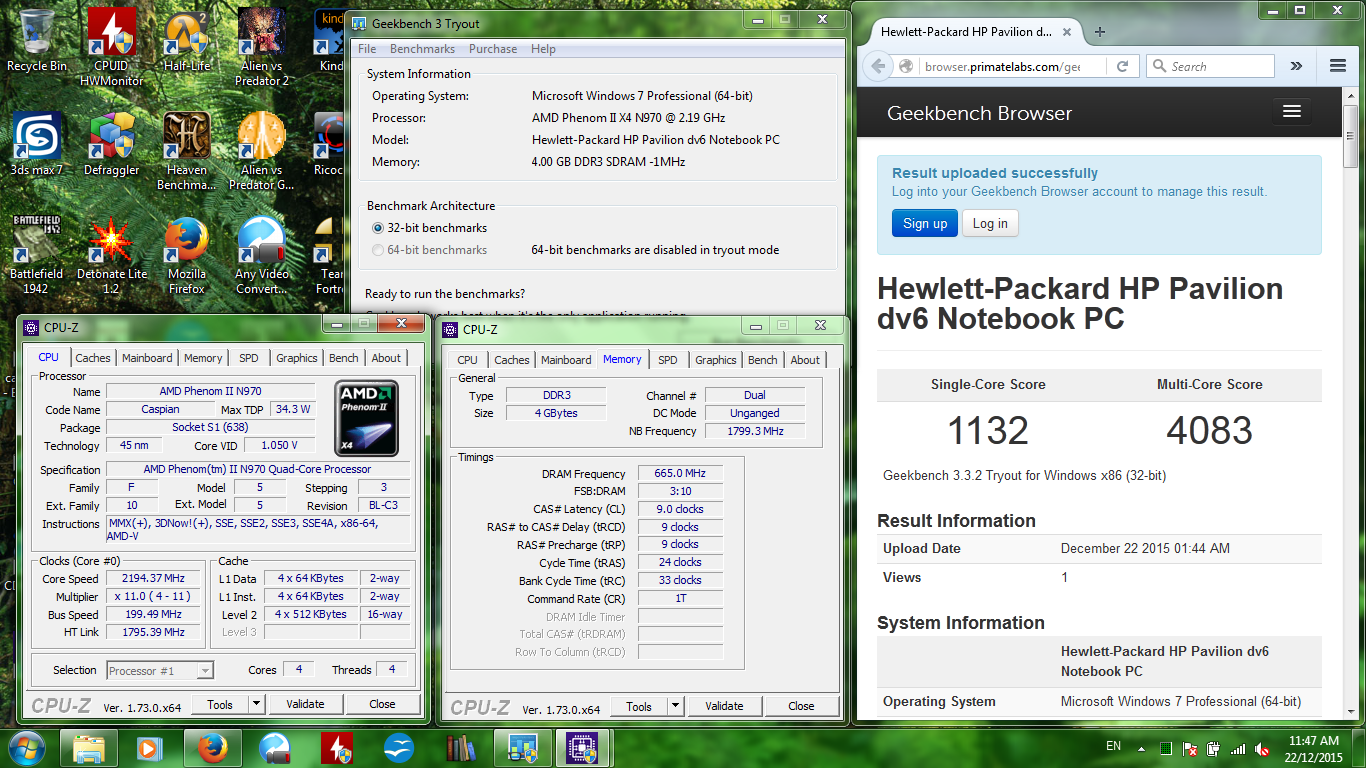This screenshot has width=1366, height=768.
Task: Switch to Mainboard tab in left CPU-Z window
Action: (147, 358)
